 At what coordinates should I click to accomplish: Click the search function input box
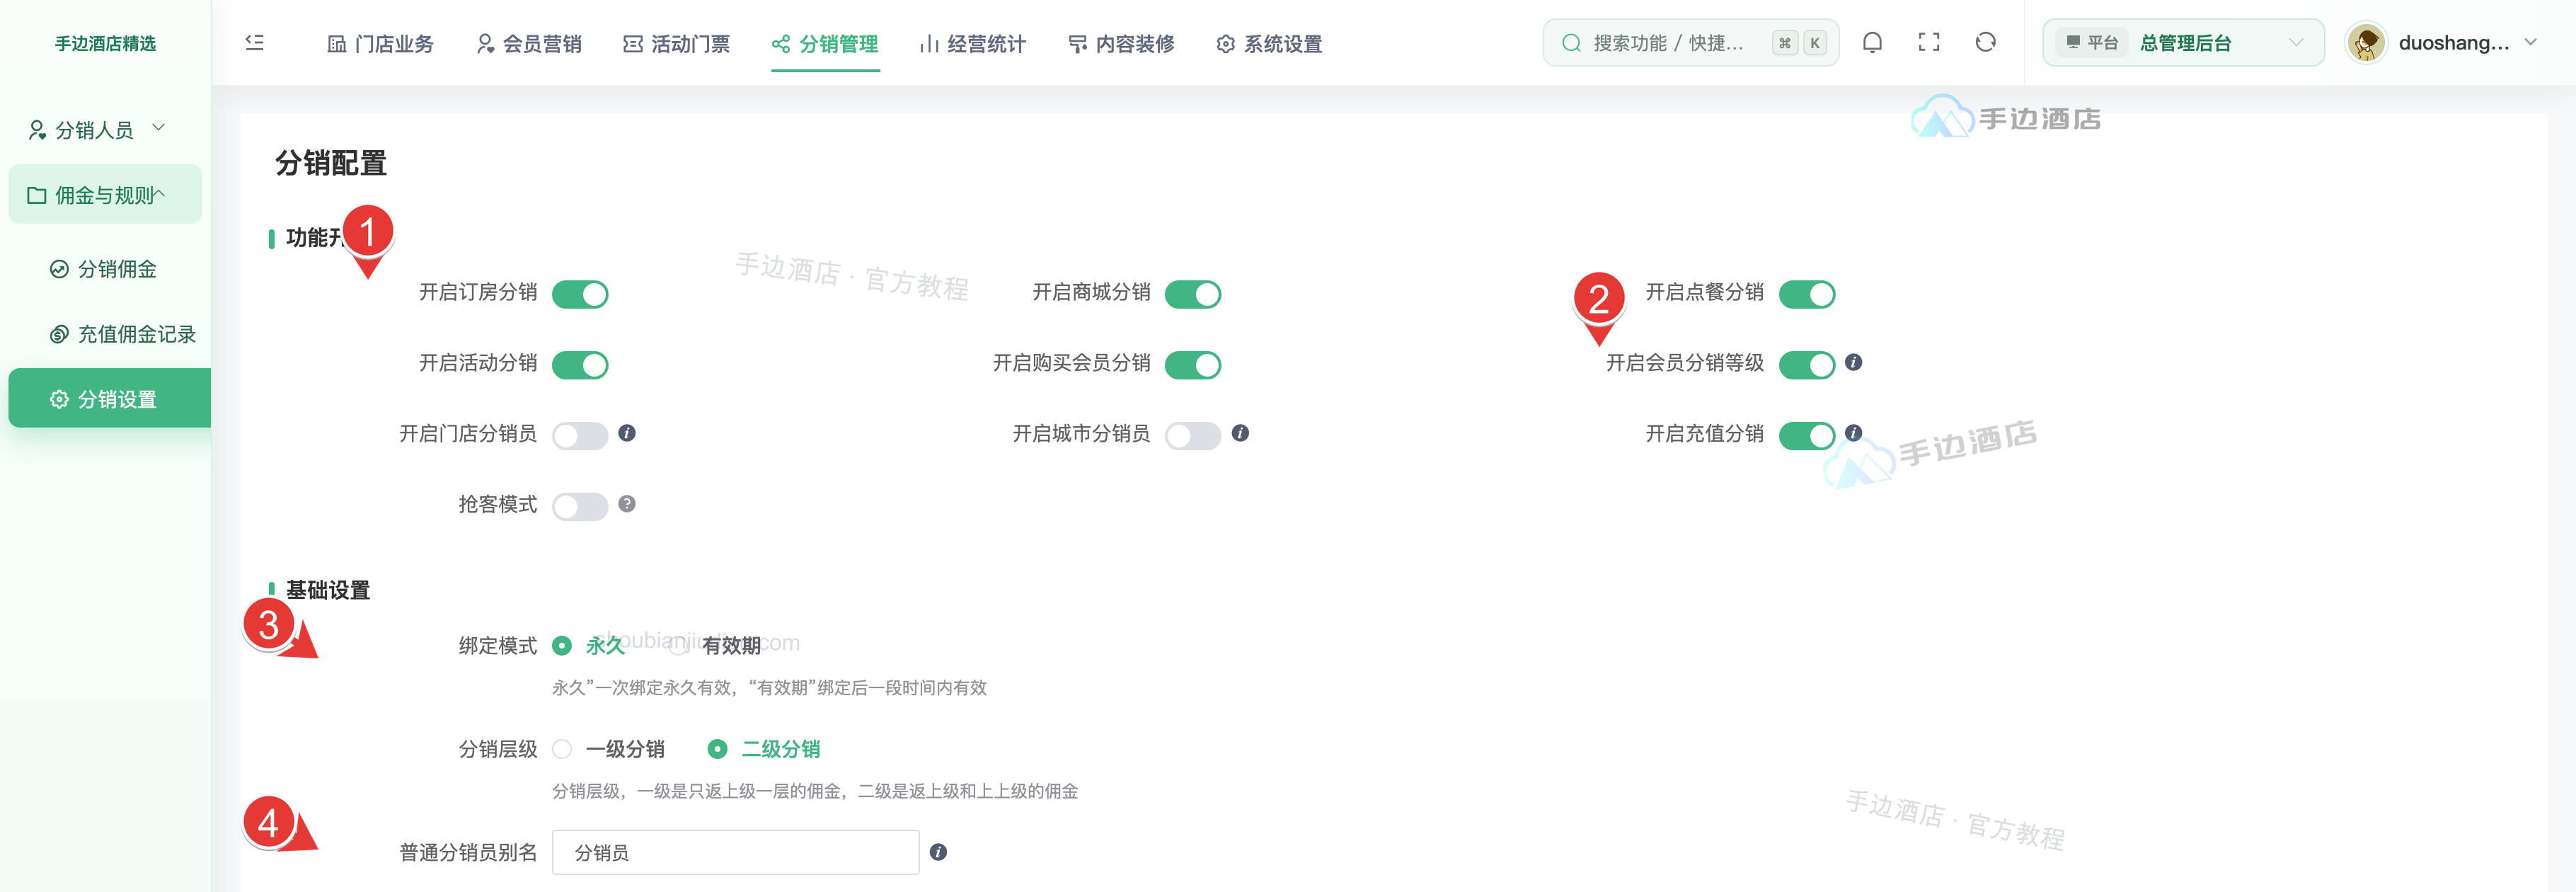click(x=1690, y=43)
